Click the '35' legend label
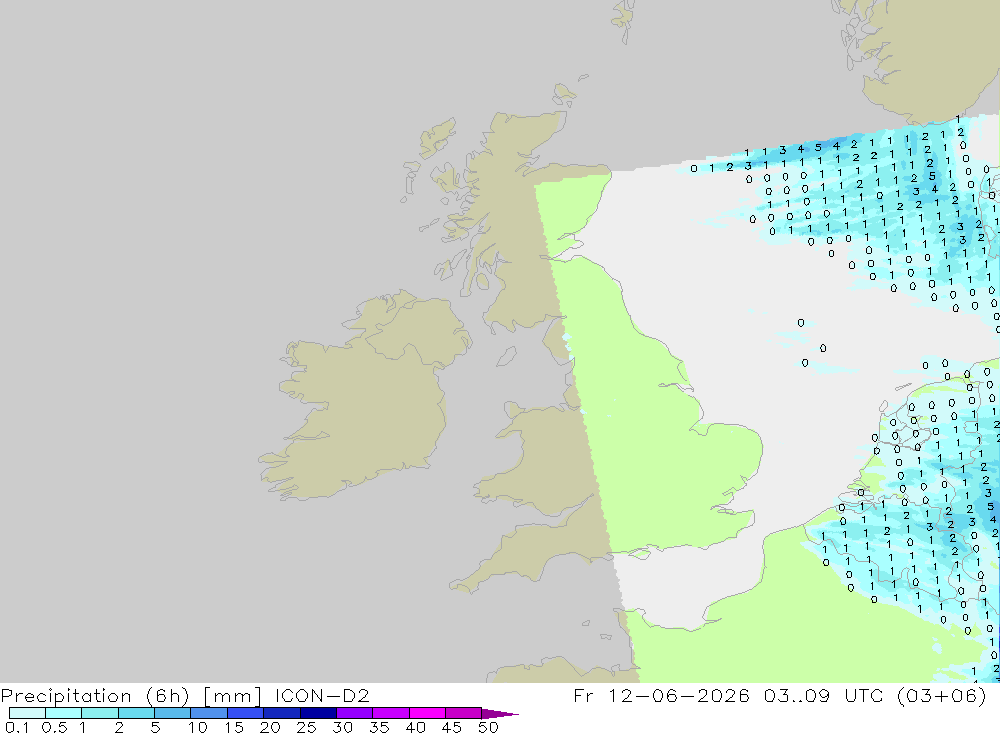This screenshot has height=733, width=1000. point(379,727)
